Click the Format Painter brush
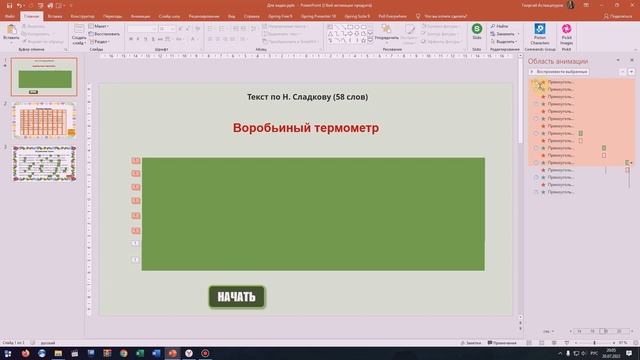The image size is (640, 360). [x=25, y=42]
